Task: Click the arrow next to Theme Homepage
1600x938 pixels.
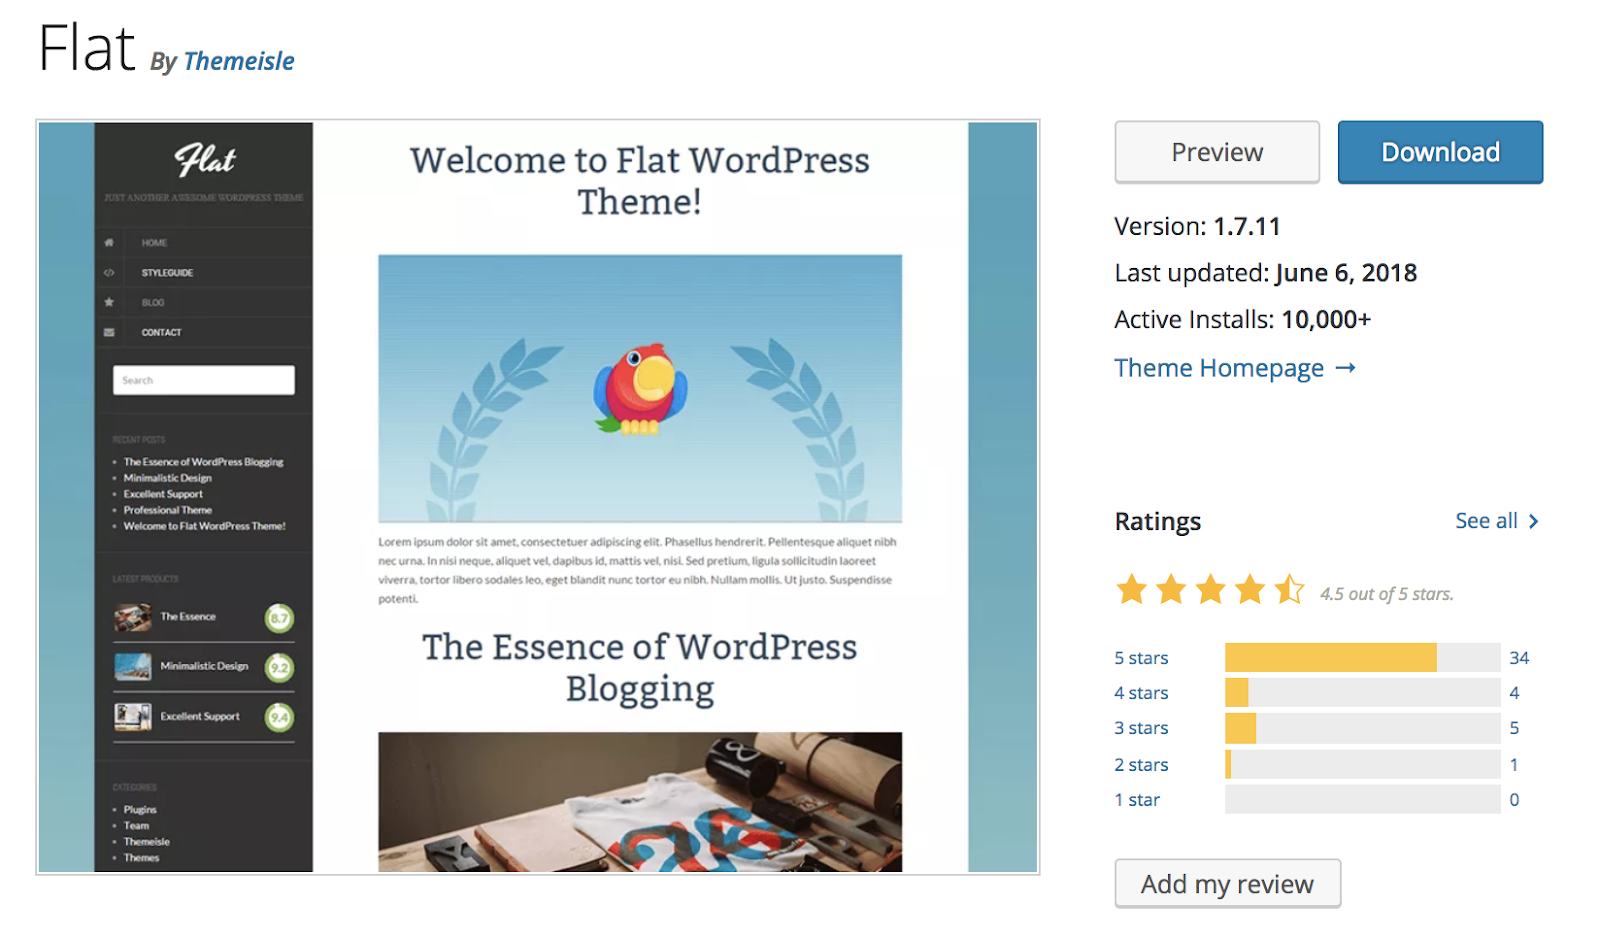Action: [1346, 368]
